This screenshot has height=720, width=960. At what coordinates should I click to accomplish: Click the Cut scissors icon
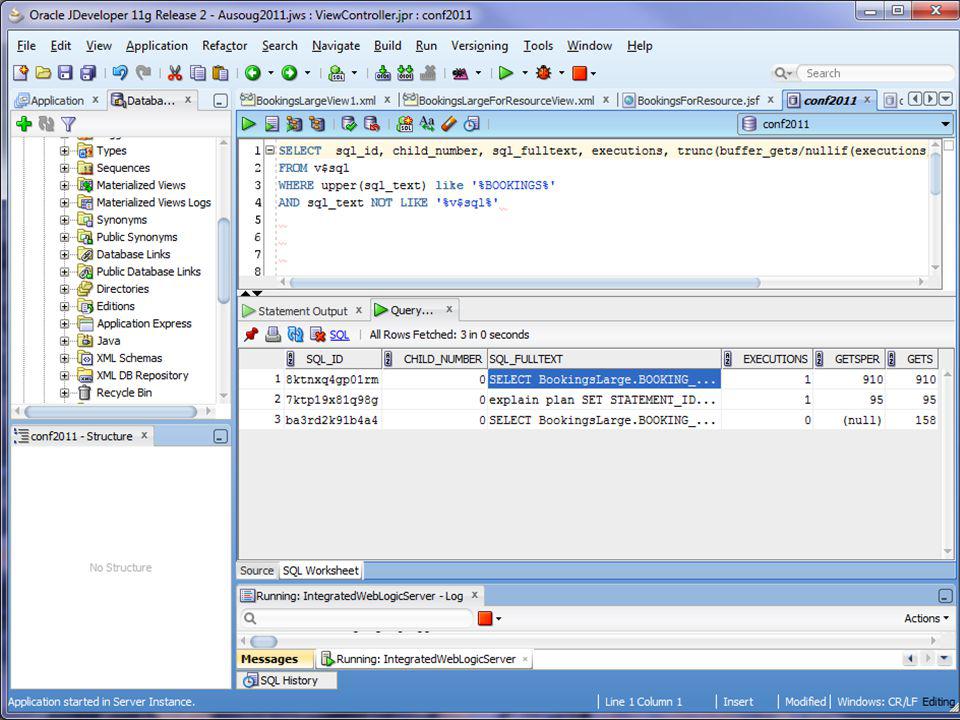pyautogui.click(x=175, y=73)
